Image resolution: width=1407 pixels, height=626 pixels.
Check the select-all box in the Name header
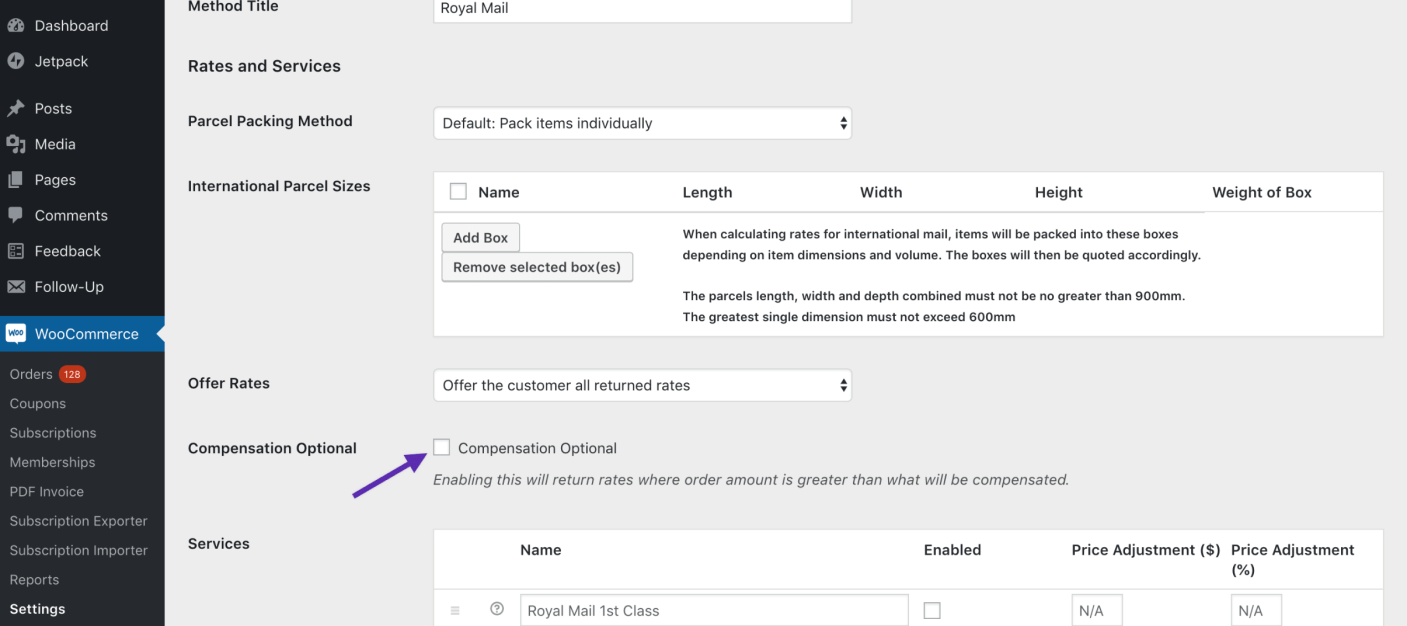click(x=458, y=191)
